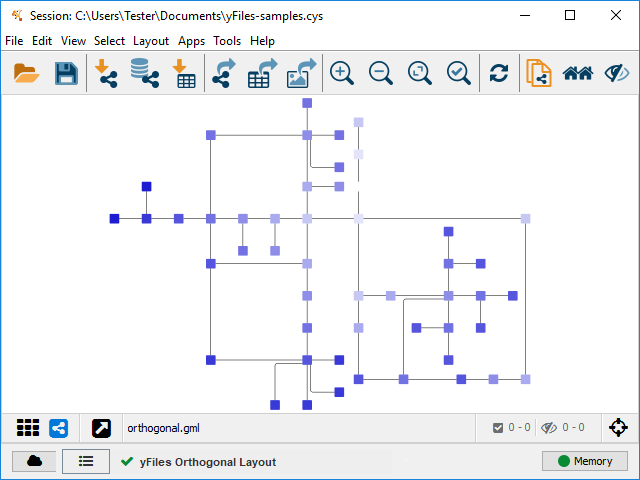Image resolution: width=640 pixels, height=480 pixels.
Task: Open the Edit menu
Action: pos(42,41)
